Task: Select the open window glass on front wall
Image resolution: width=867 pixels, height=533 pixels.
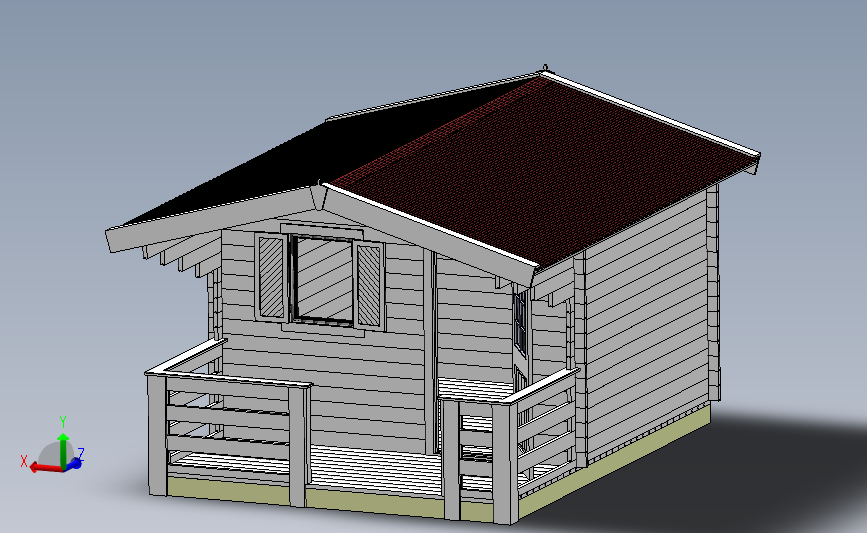Action: pos(323,279)
